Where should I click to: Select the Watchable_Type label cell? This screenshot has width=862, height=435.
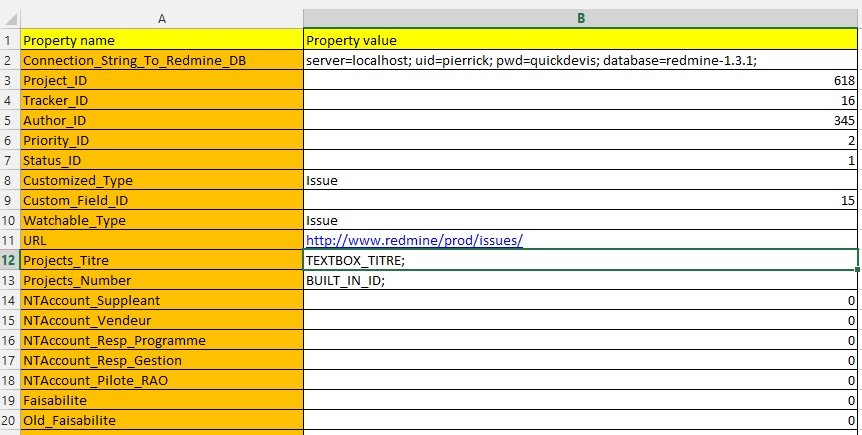click(161, 221)
